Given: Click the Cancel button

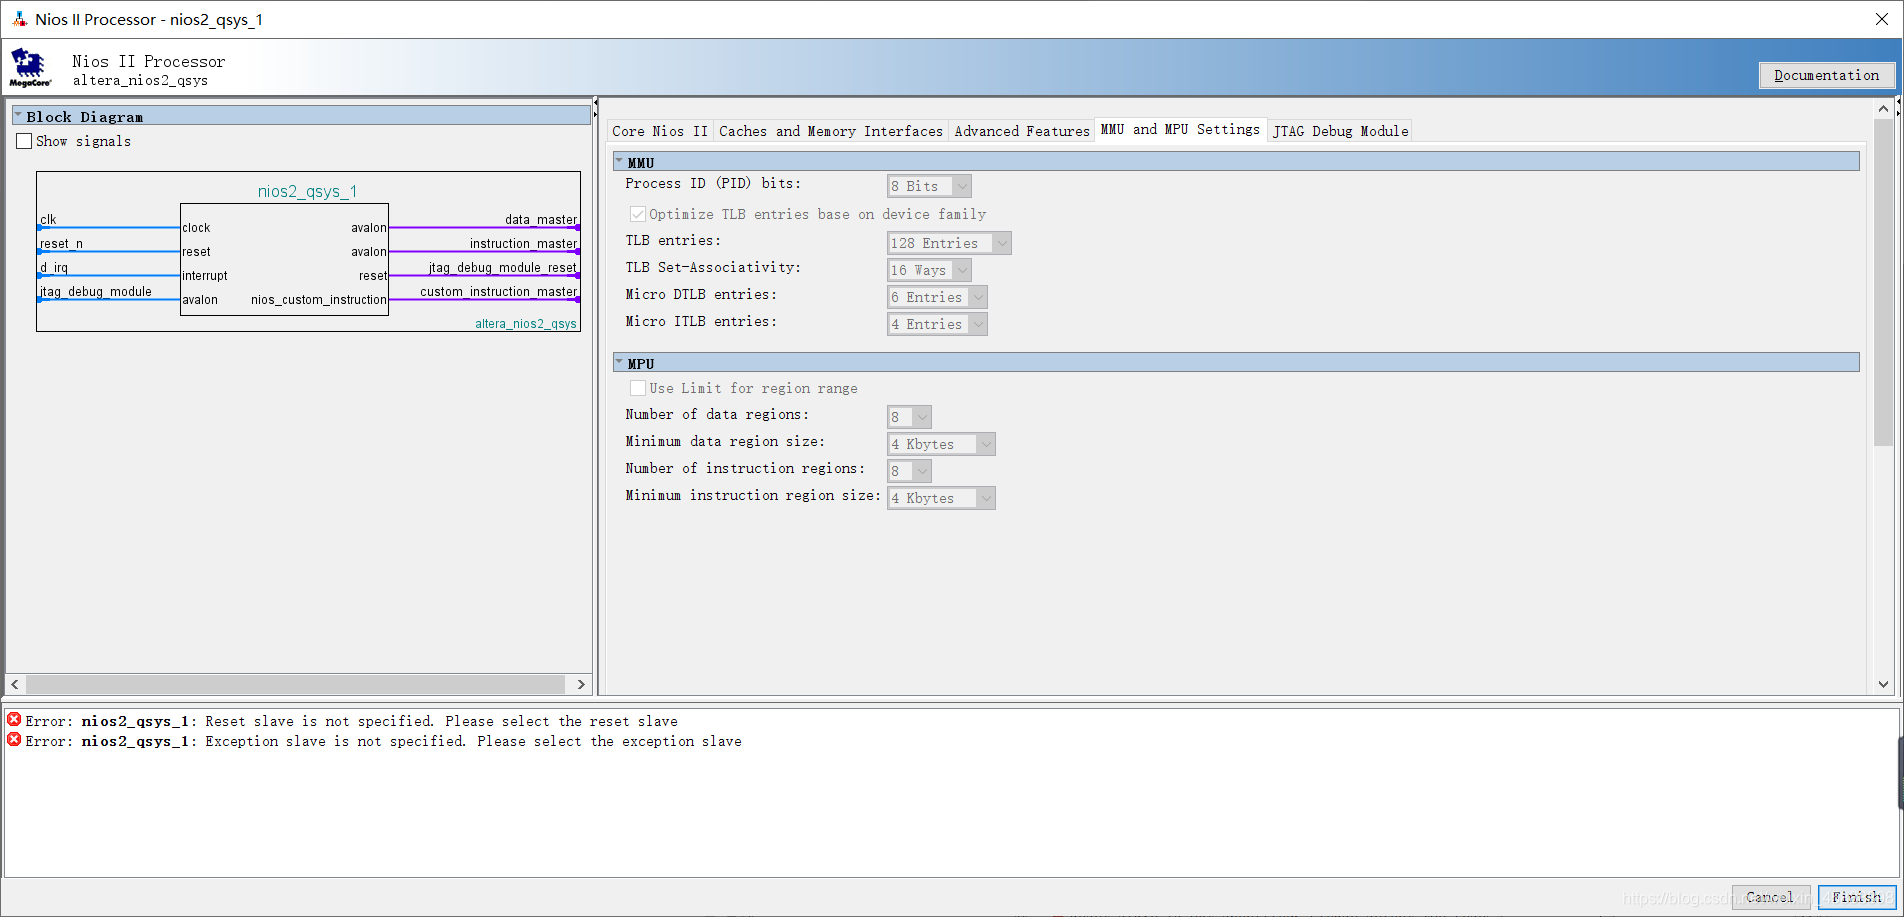Looking at the screenshot, I should [x=1770, y=897].
